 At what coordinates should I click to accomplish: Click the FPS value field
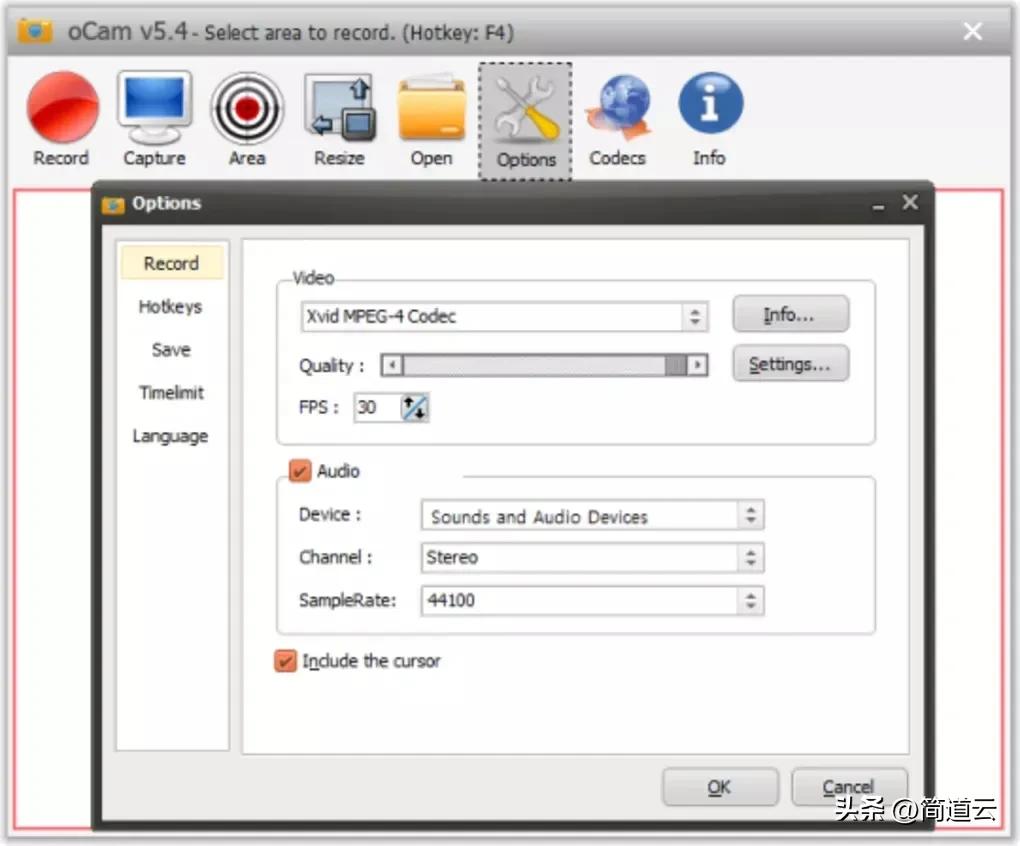coord(377,408)
